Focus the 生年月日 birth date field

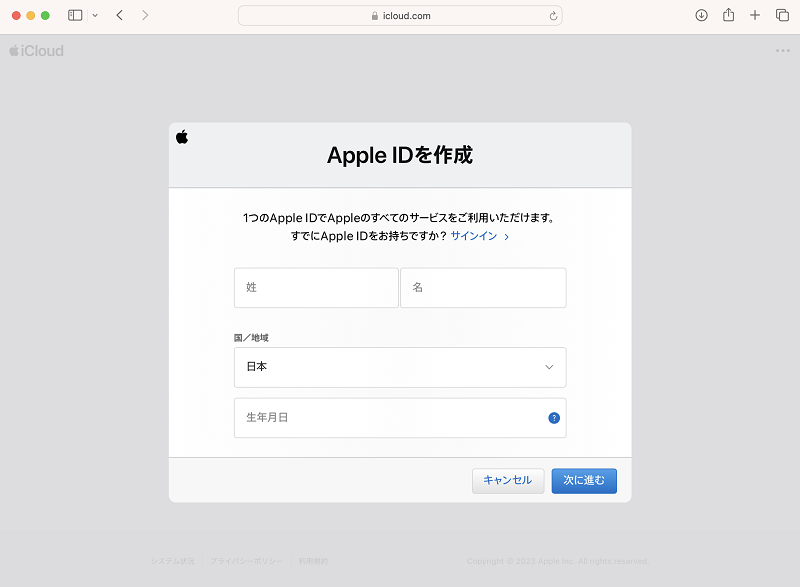coord(400,418)
